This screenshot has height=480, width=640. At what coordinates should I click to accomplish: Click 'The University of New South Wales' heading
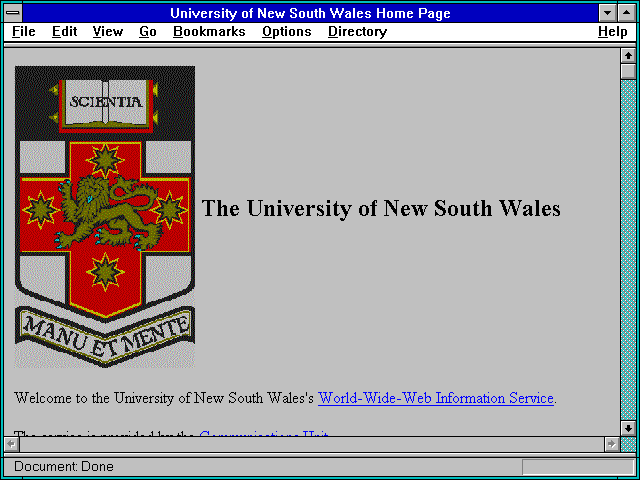(x=381, y=208)
